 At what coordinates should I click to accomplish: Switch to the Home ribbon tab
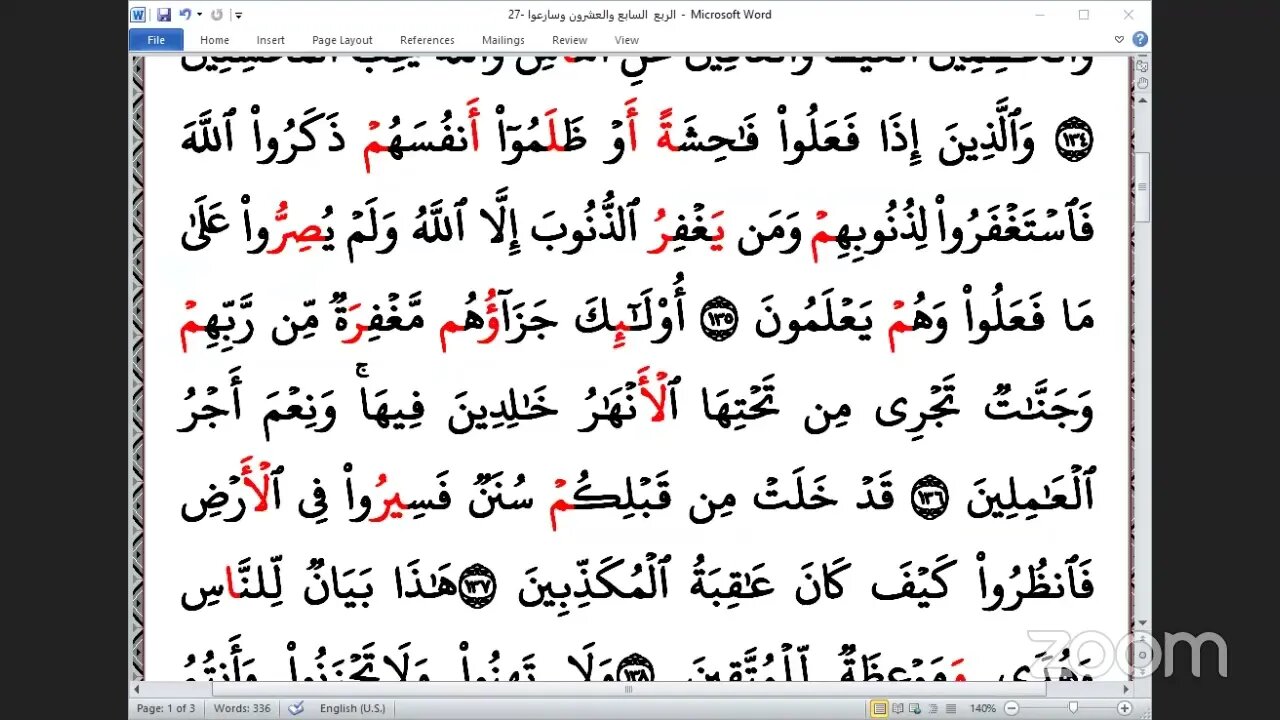click(x=214, y=40)
